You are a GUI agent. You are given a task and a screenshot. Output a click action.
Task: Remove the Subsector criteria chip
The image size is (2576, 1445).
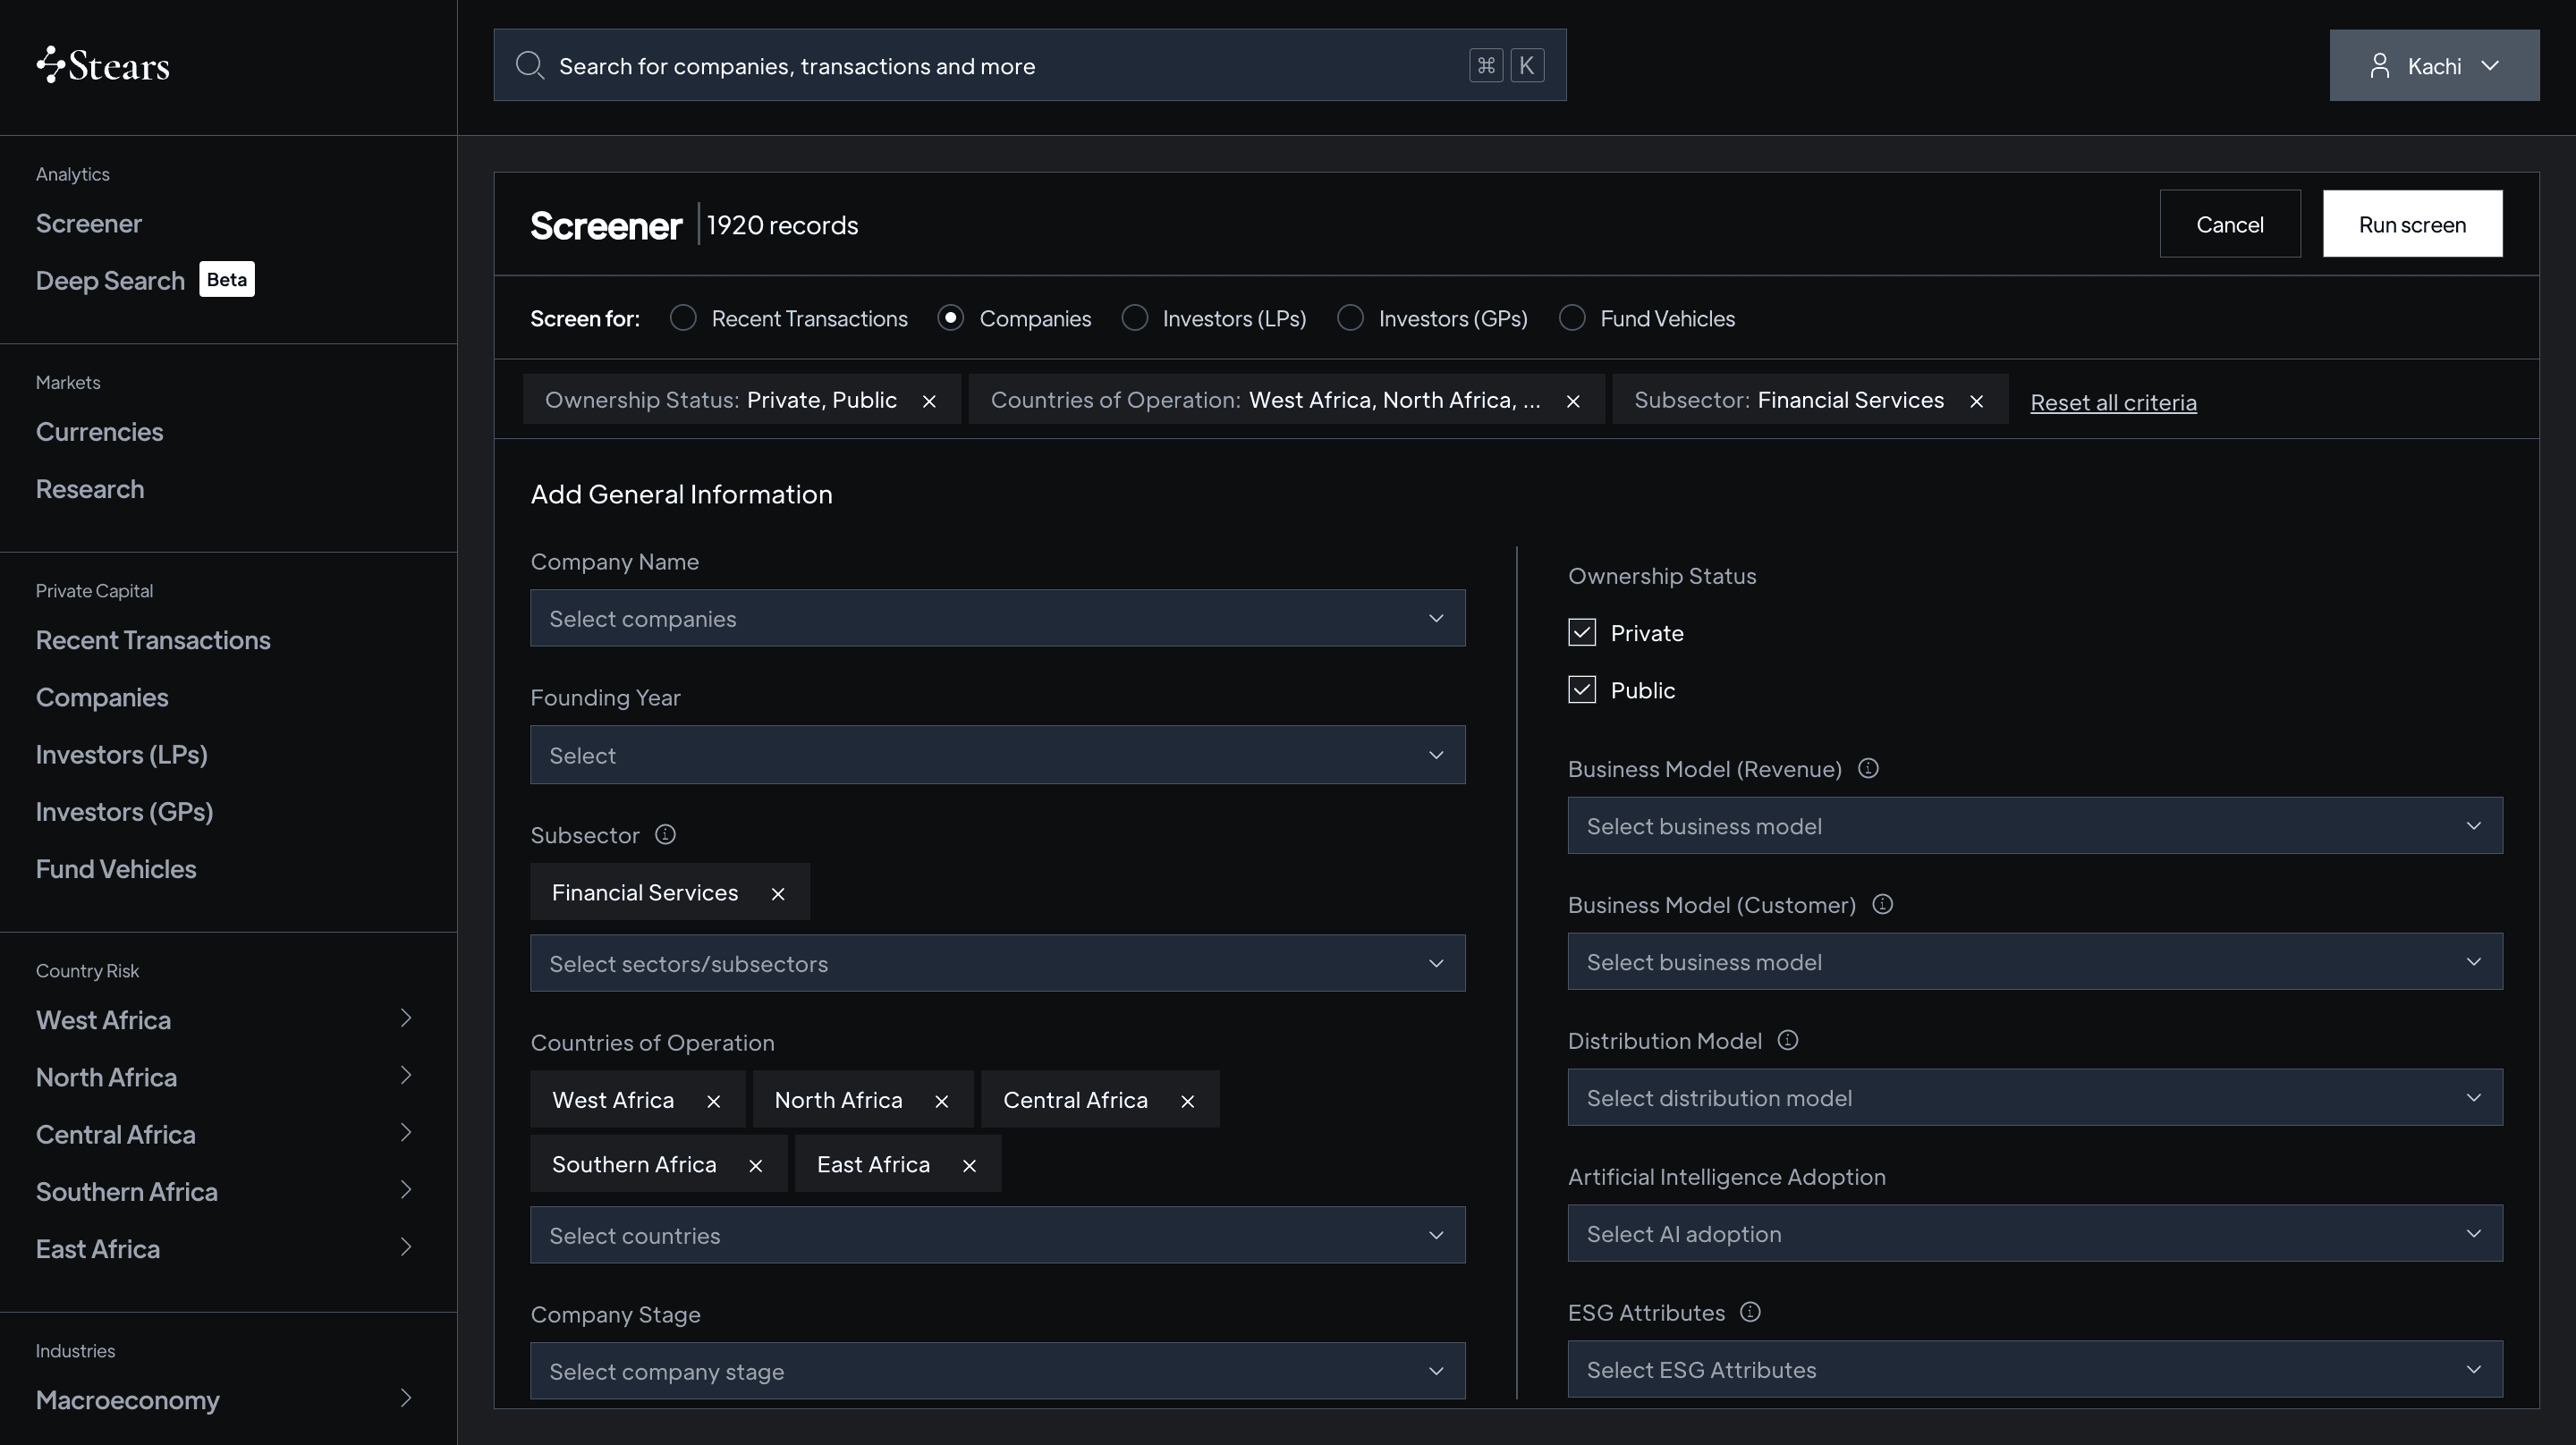point(1976,401)
